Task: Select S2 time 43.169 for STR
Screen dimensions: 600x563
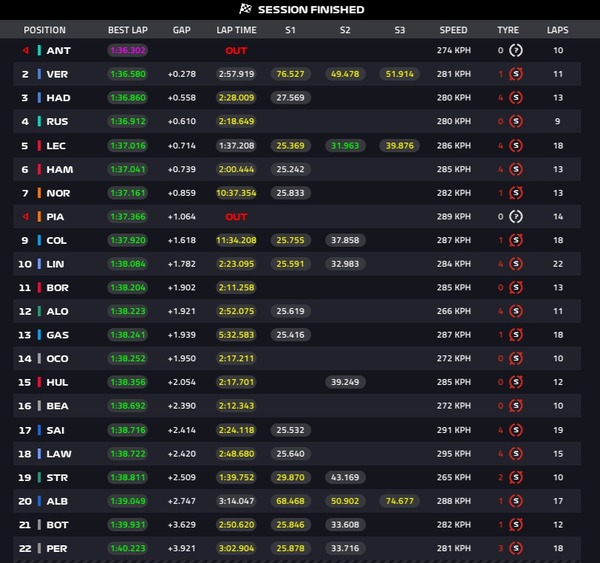Action: point(345,477)
